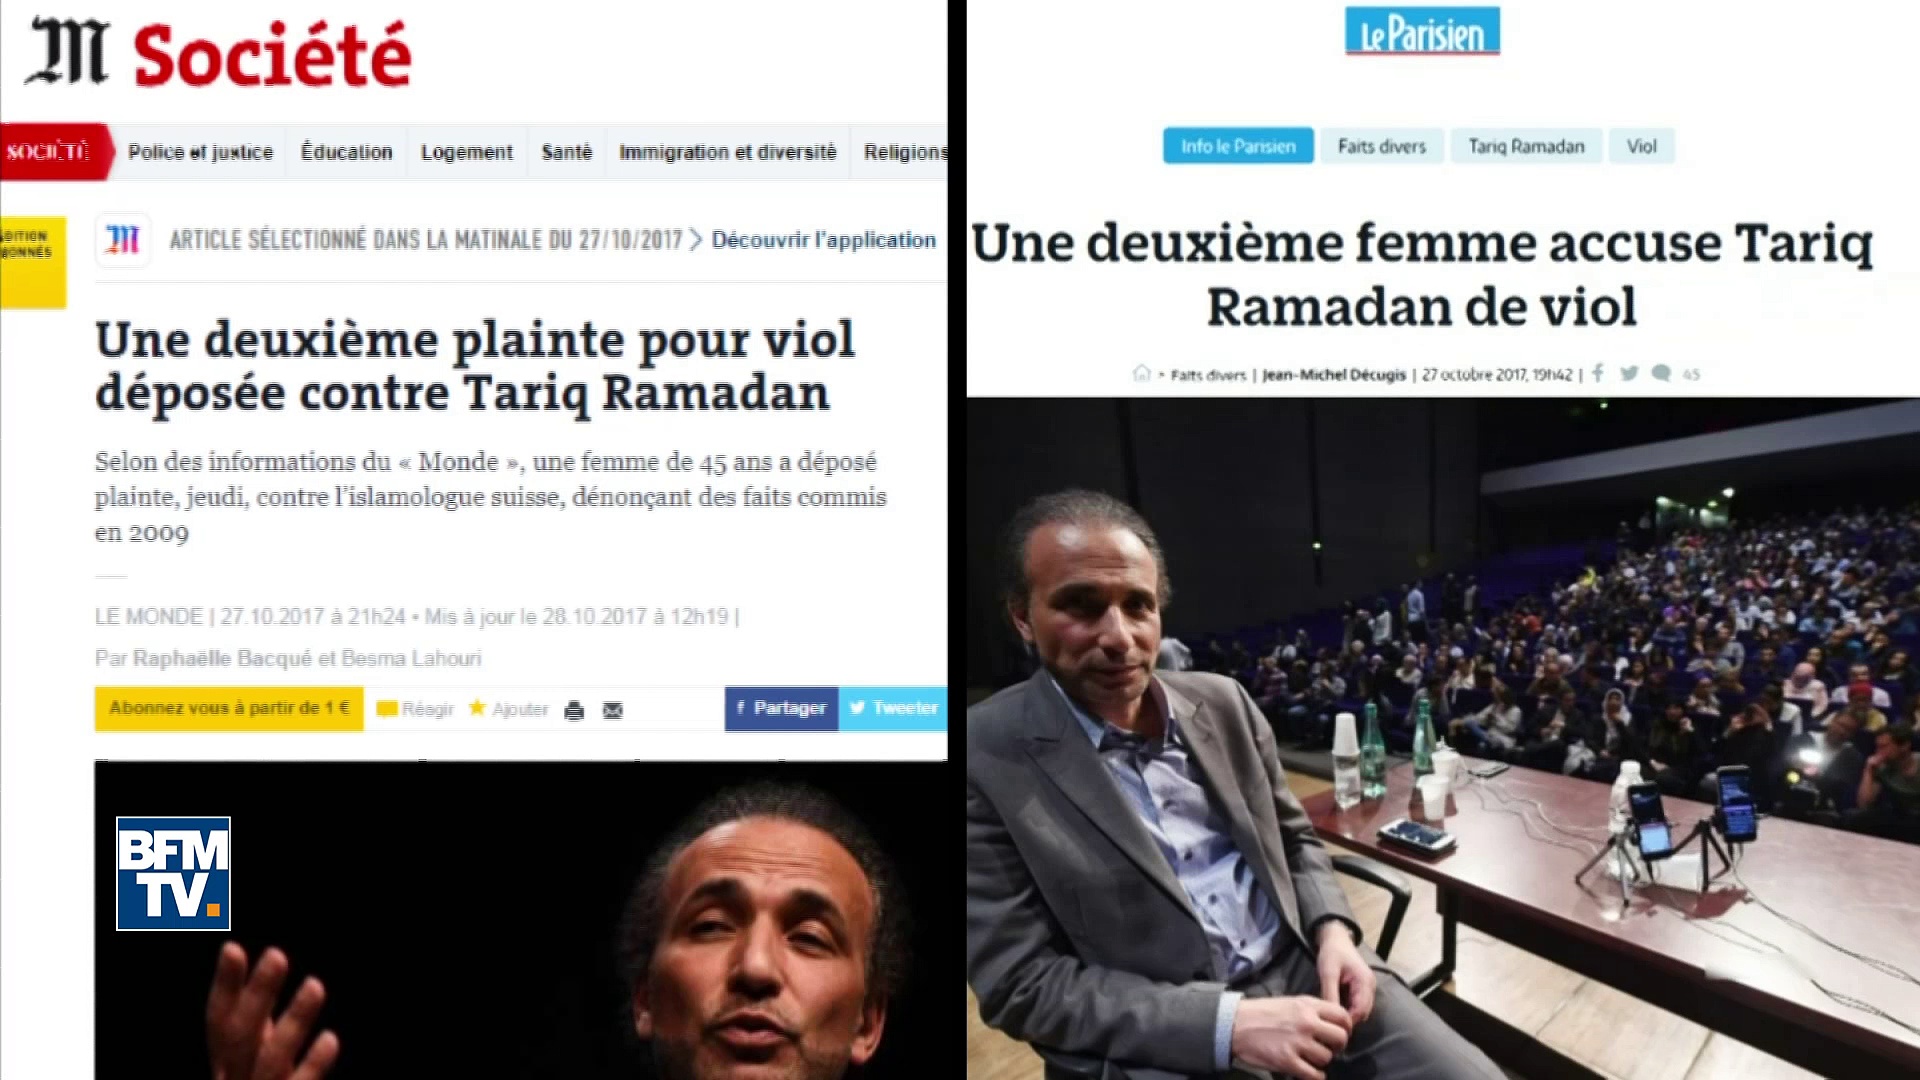Click the print icon under article byline
Viewport: 1920px width, 1080px height.
click(x=574, y=711)
